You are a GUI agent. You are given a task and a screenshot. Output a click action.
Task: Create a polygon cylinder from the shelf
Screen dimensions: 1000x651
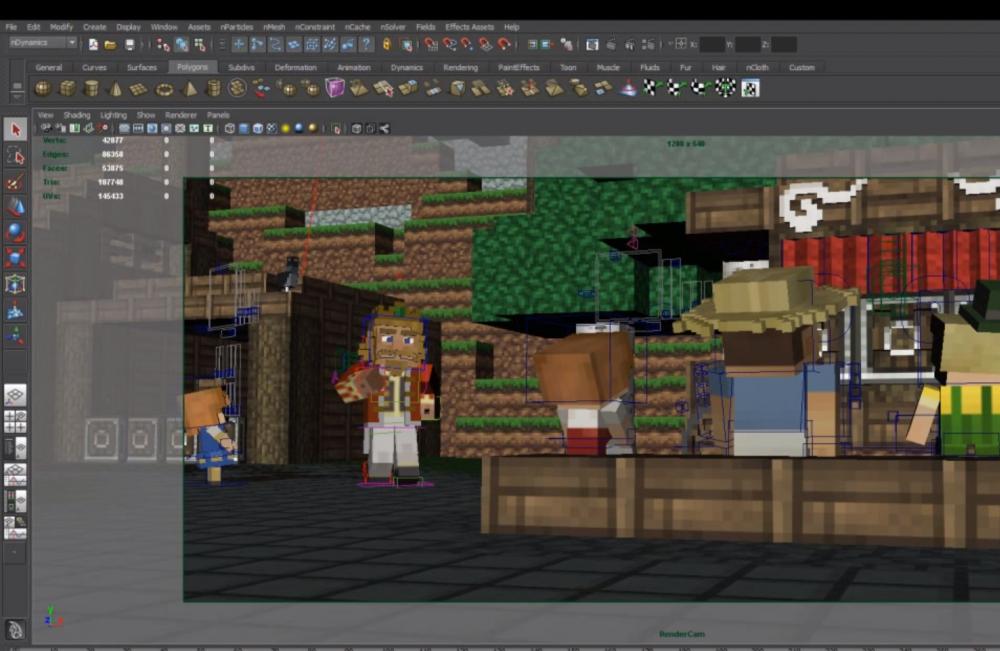[92, 89]
